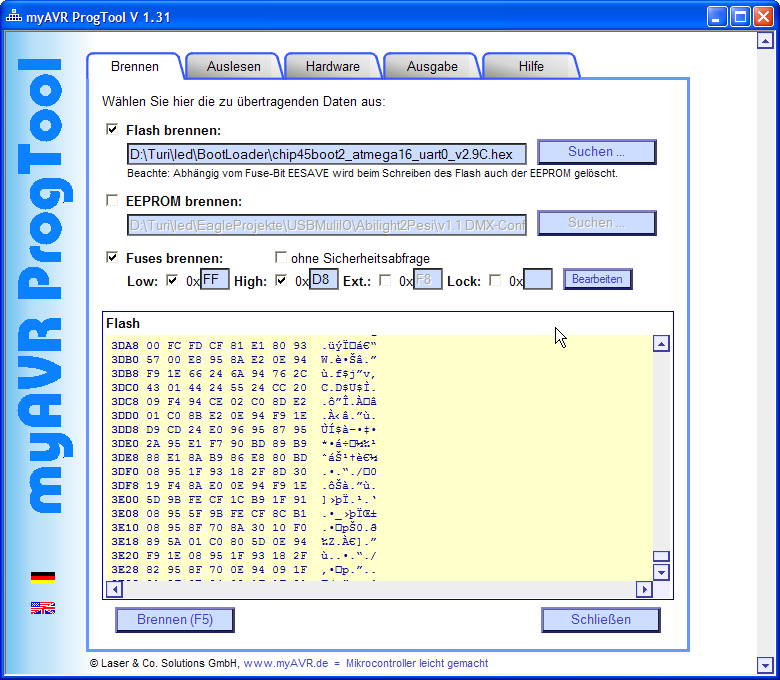Click main window scroll up arrow
780x680 pixels.
[765, 41]
